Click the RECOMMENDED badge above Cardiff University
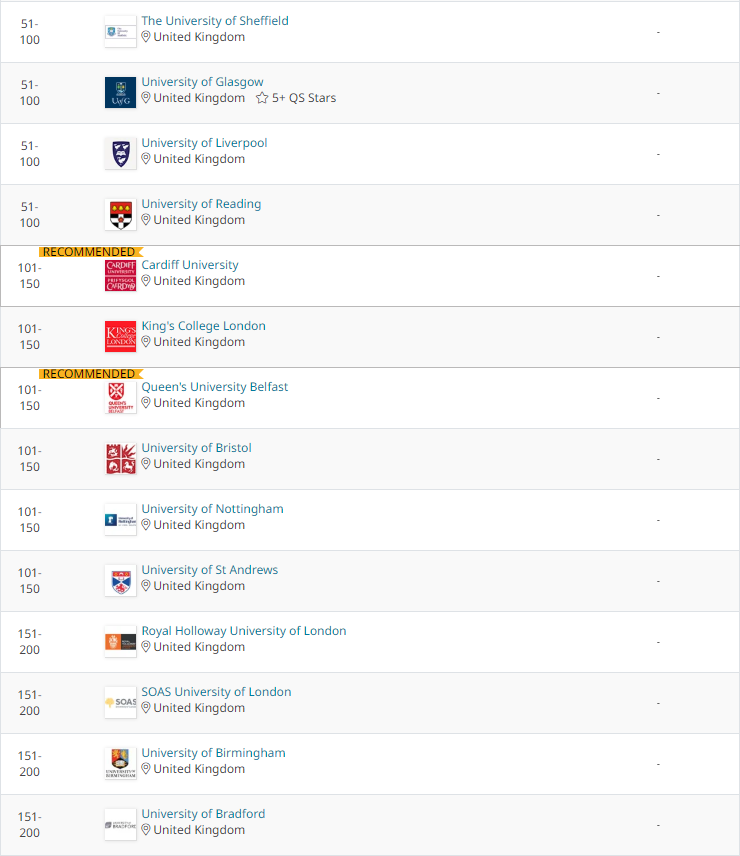 coord(91,252)
